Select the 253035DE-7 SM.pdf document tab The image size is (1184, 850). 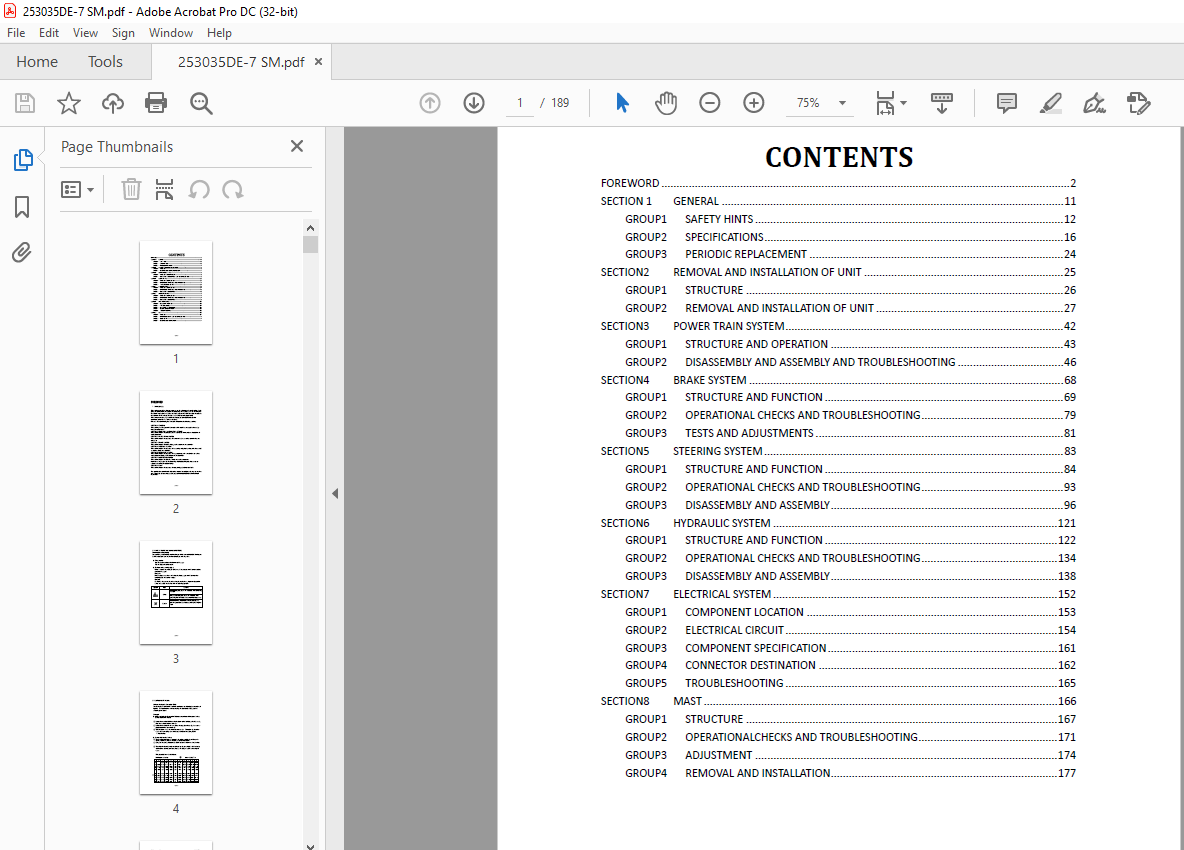241,62
